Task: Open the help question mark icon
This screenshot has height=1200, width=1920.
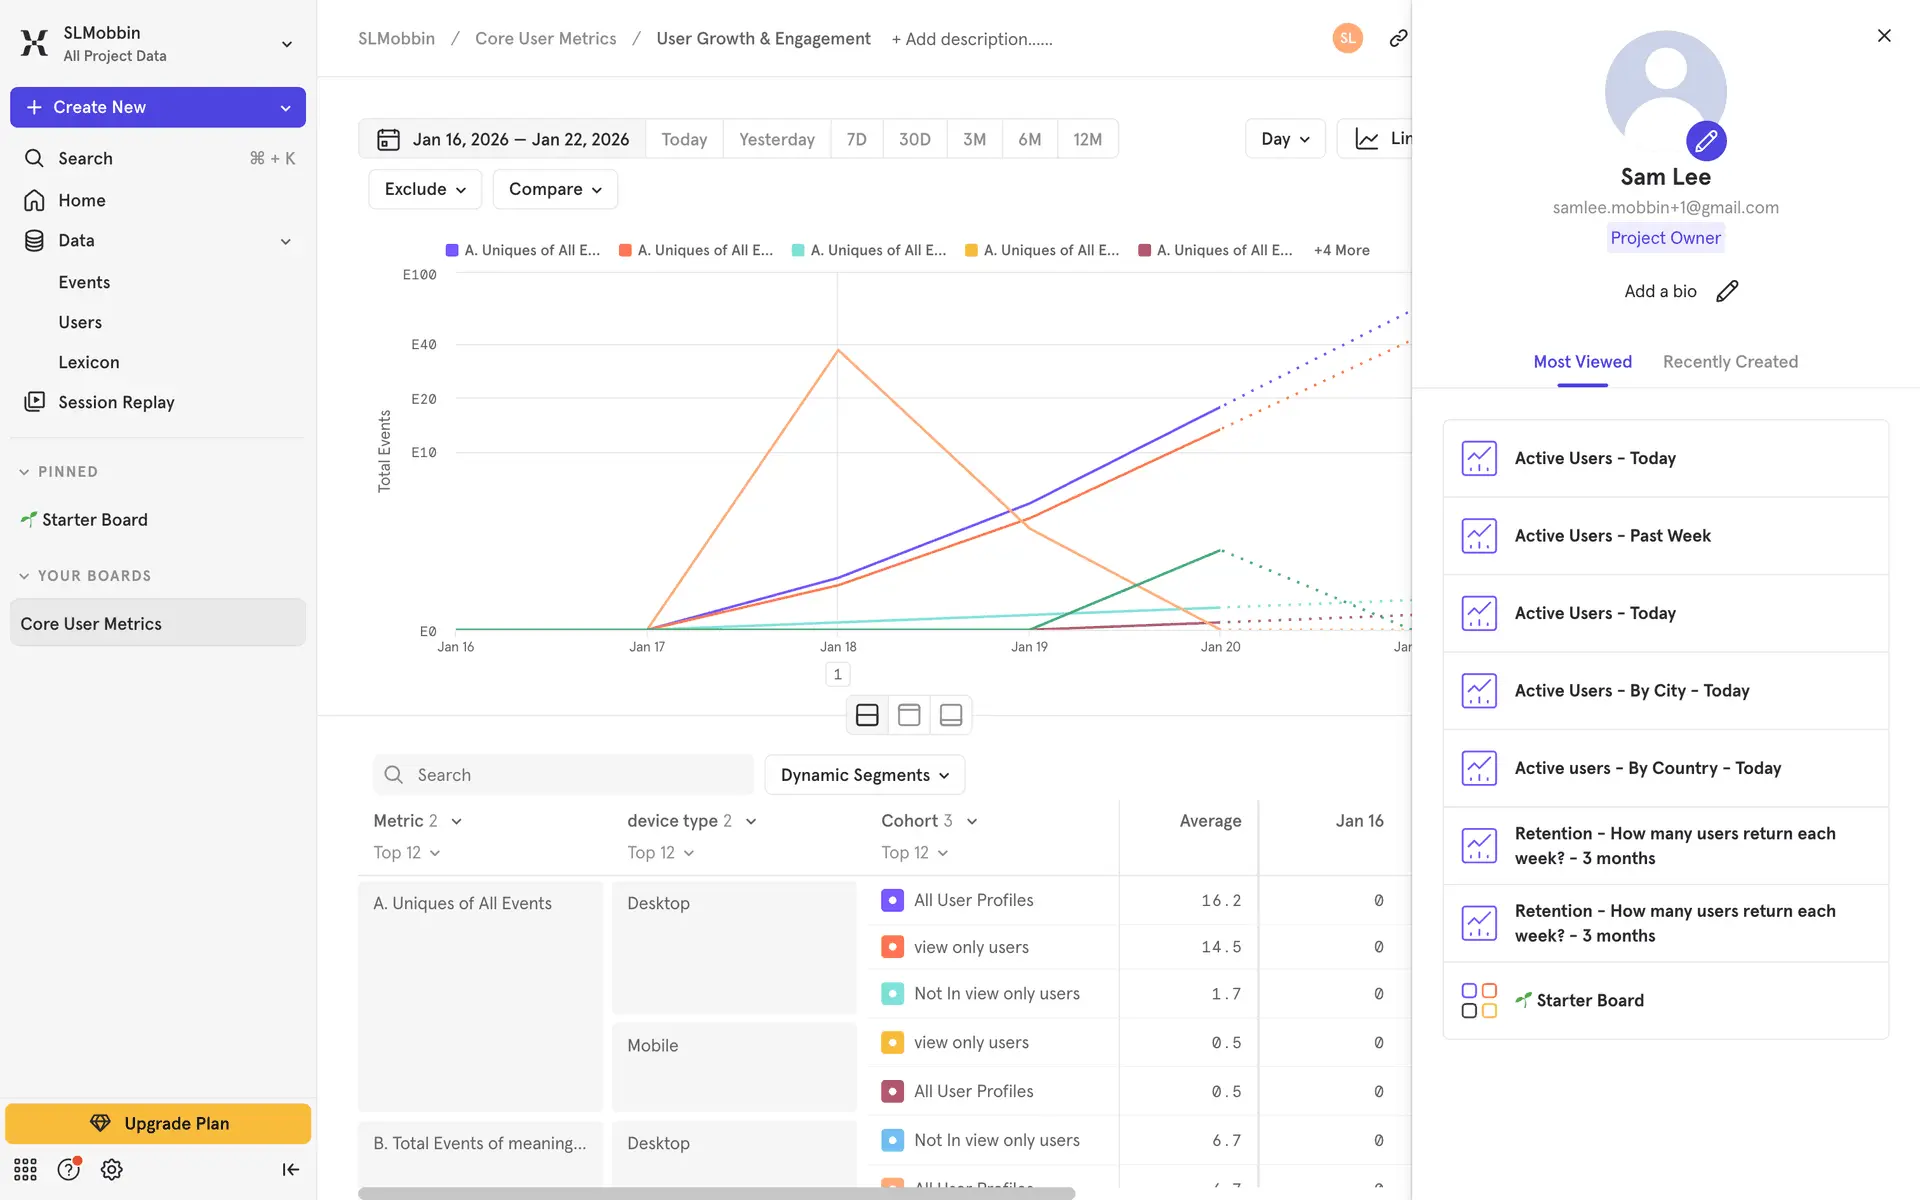Action: (68, 1169)
